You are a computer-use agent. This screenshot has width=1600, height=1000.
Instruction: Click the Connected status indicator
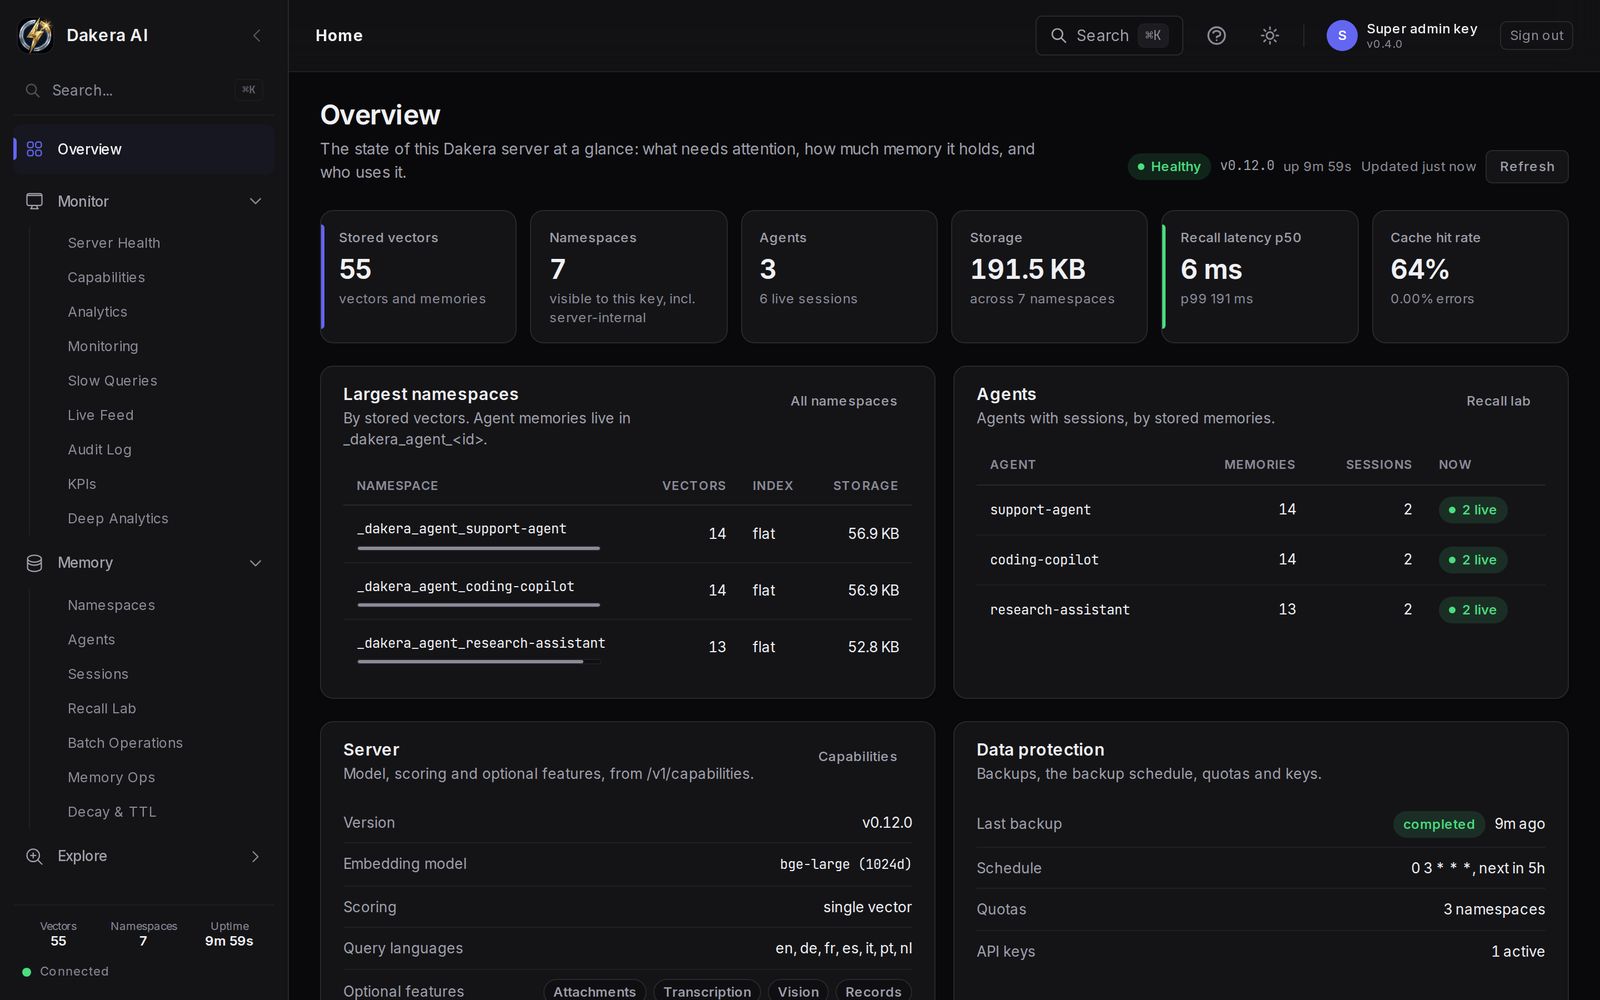66,971
